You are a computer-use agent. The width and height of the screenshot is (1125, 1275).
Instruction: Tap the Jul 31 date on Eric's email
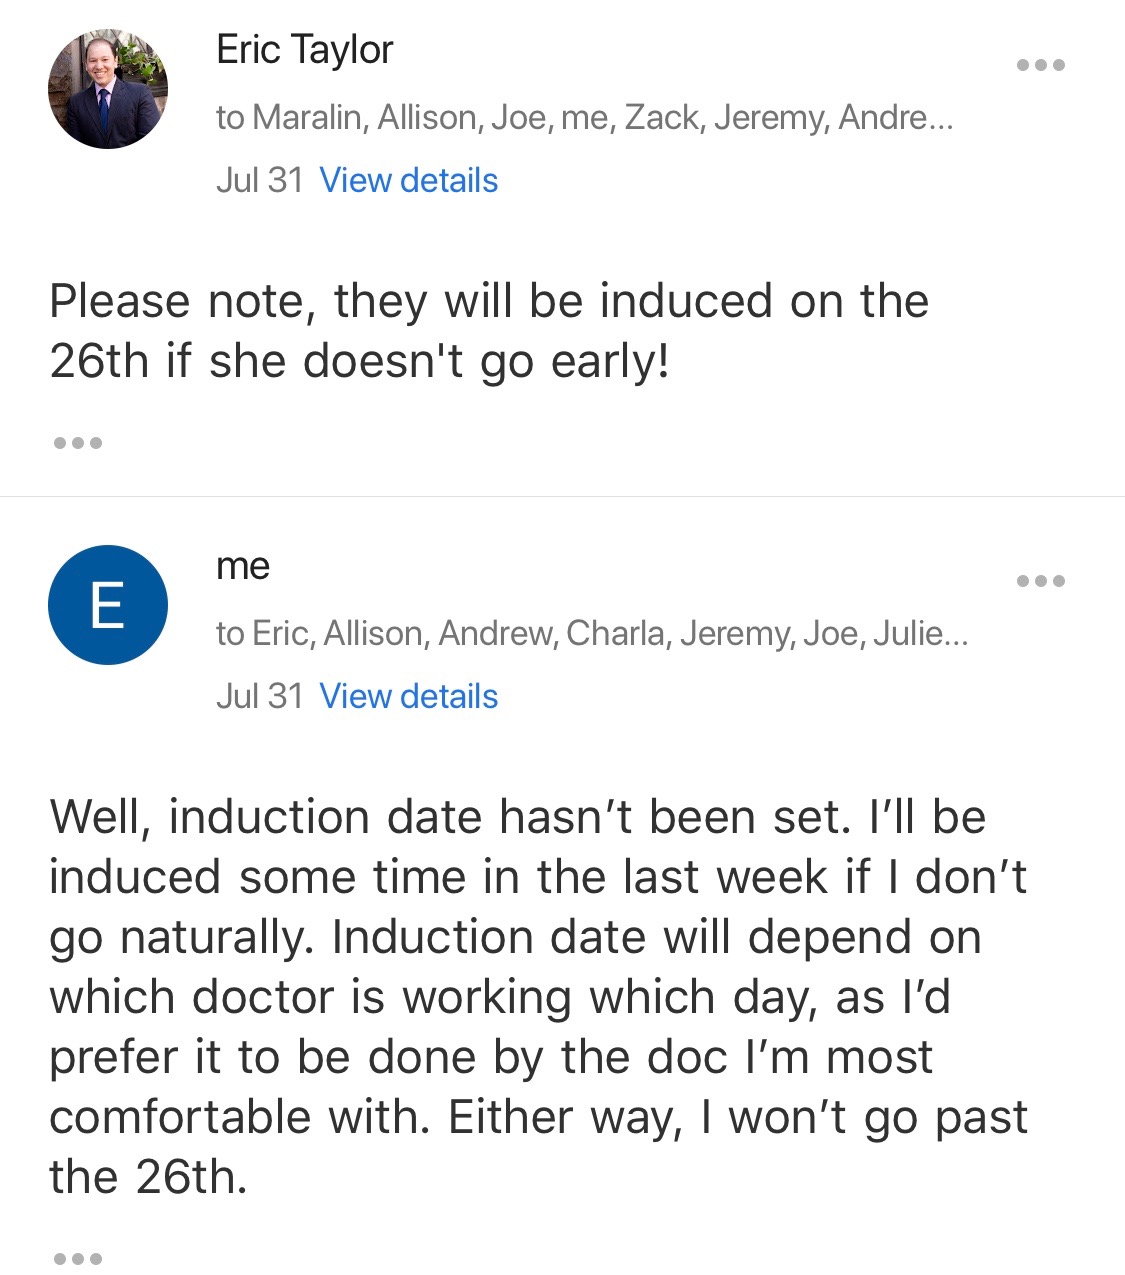(259, 181)
